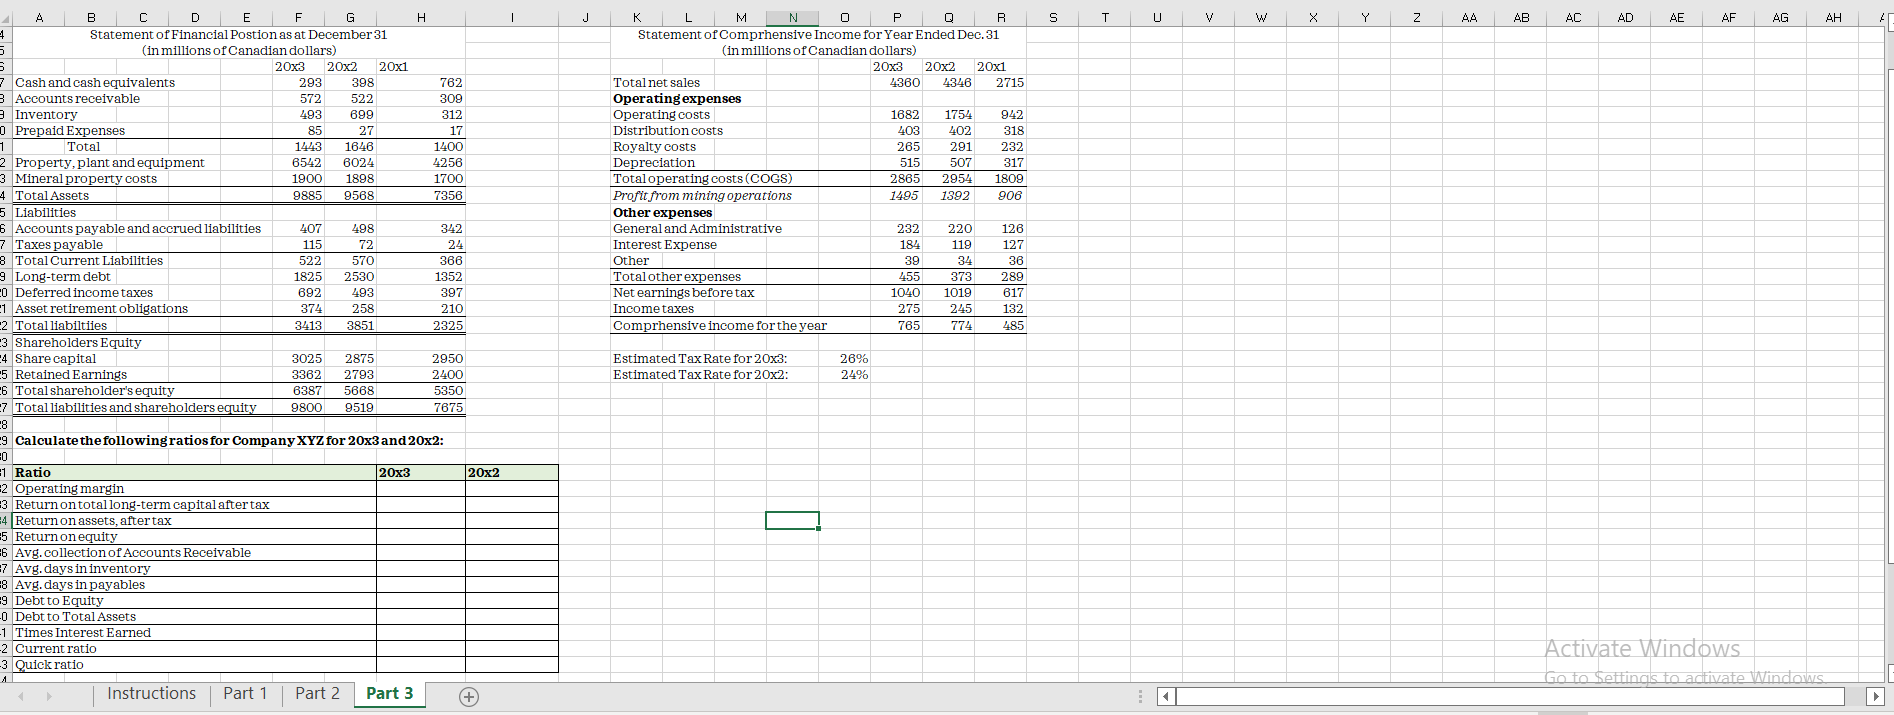Select 'Avg. days in payables' row label
Image resolution: width=1894 pixels, height=715 pixels.
pos(80,585)
